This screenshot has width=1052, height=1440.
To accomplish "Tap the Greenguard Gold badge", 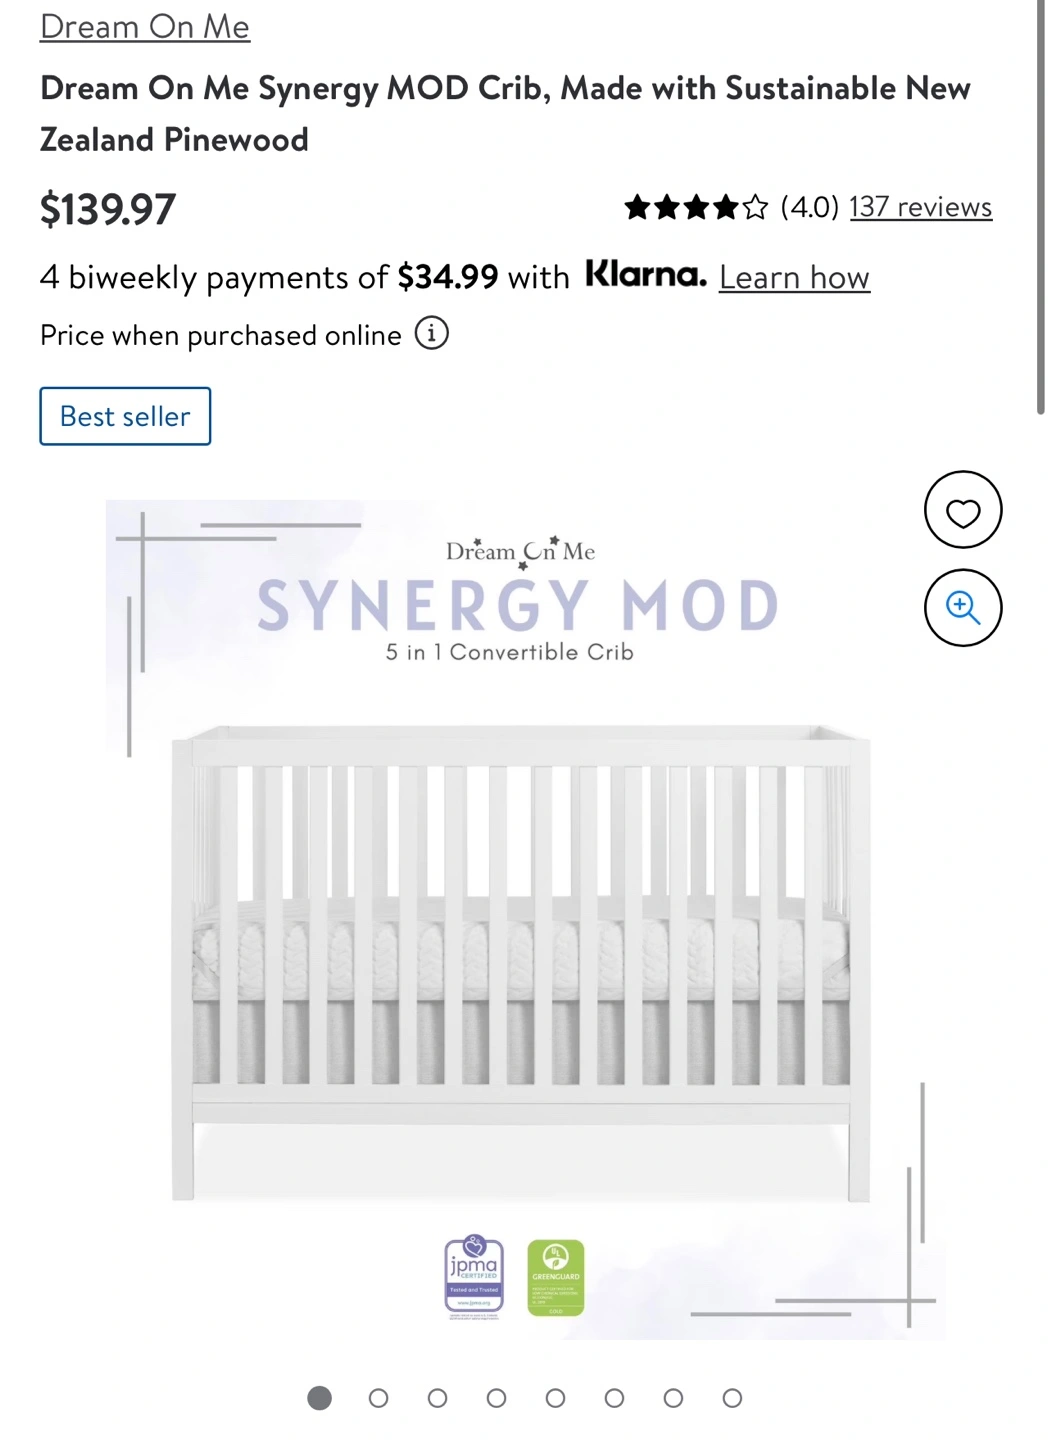I will coord(556,1277).
